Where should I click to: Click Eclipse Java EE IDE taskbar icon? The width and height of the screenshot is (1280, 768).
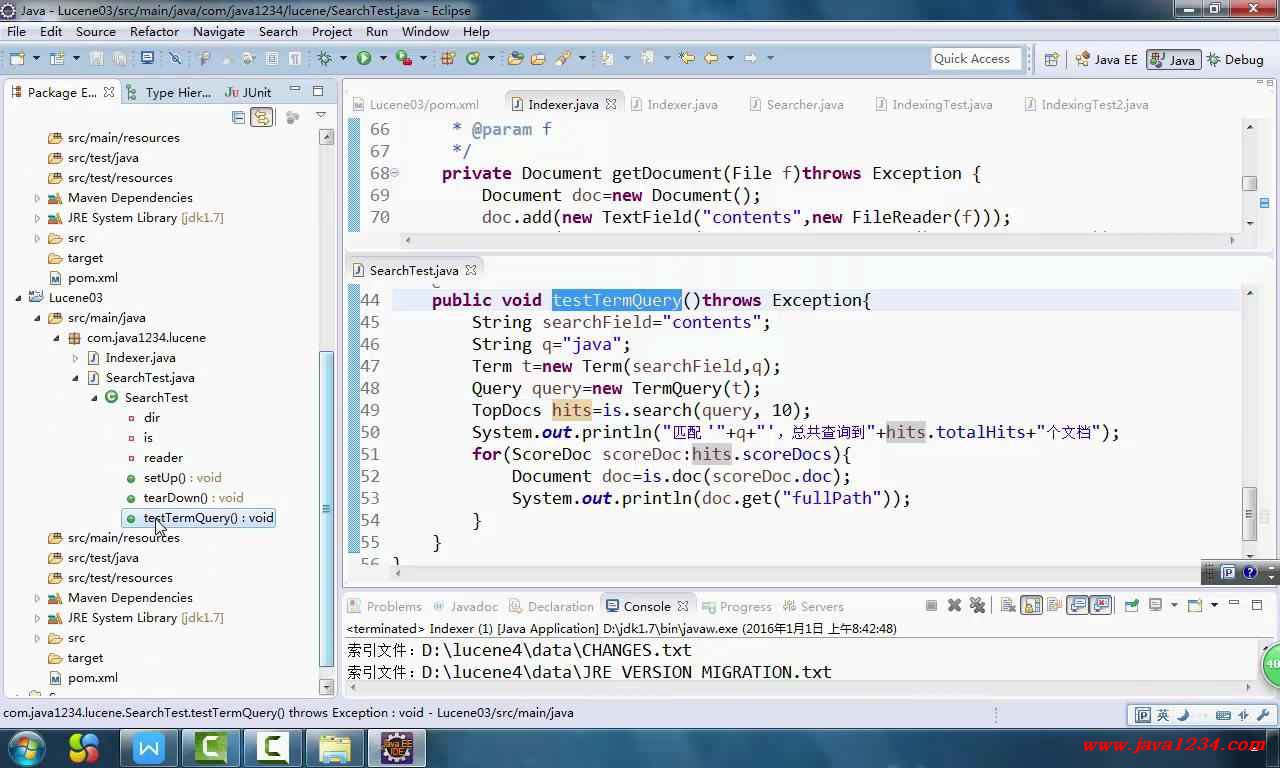click(397, 747)
